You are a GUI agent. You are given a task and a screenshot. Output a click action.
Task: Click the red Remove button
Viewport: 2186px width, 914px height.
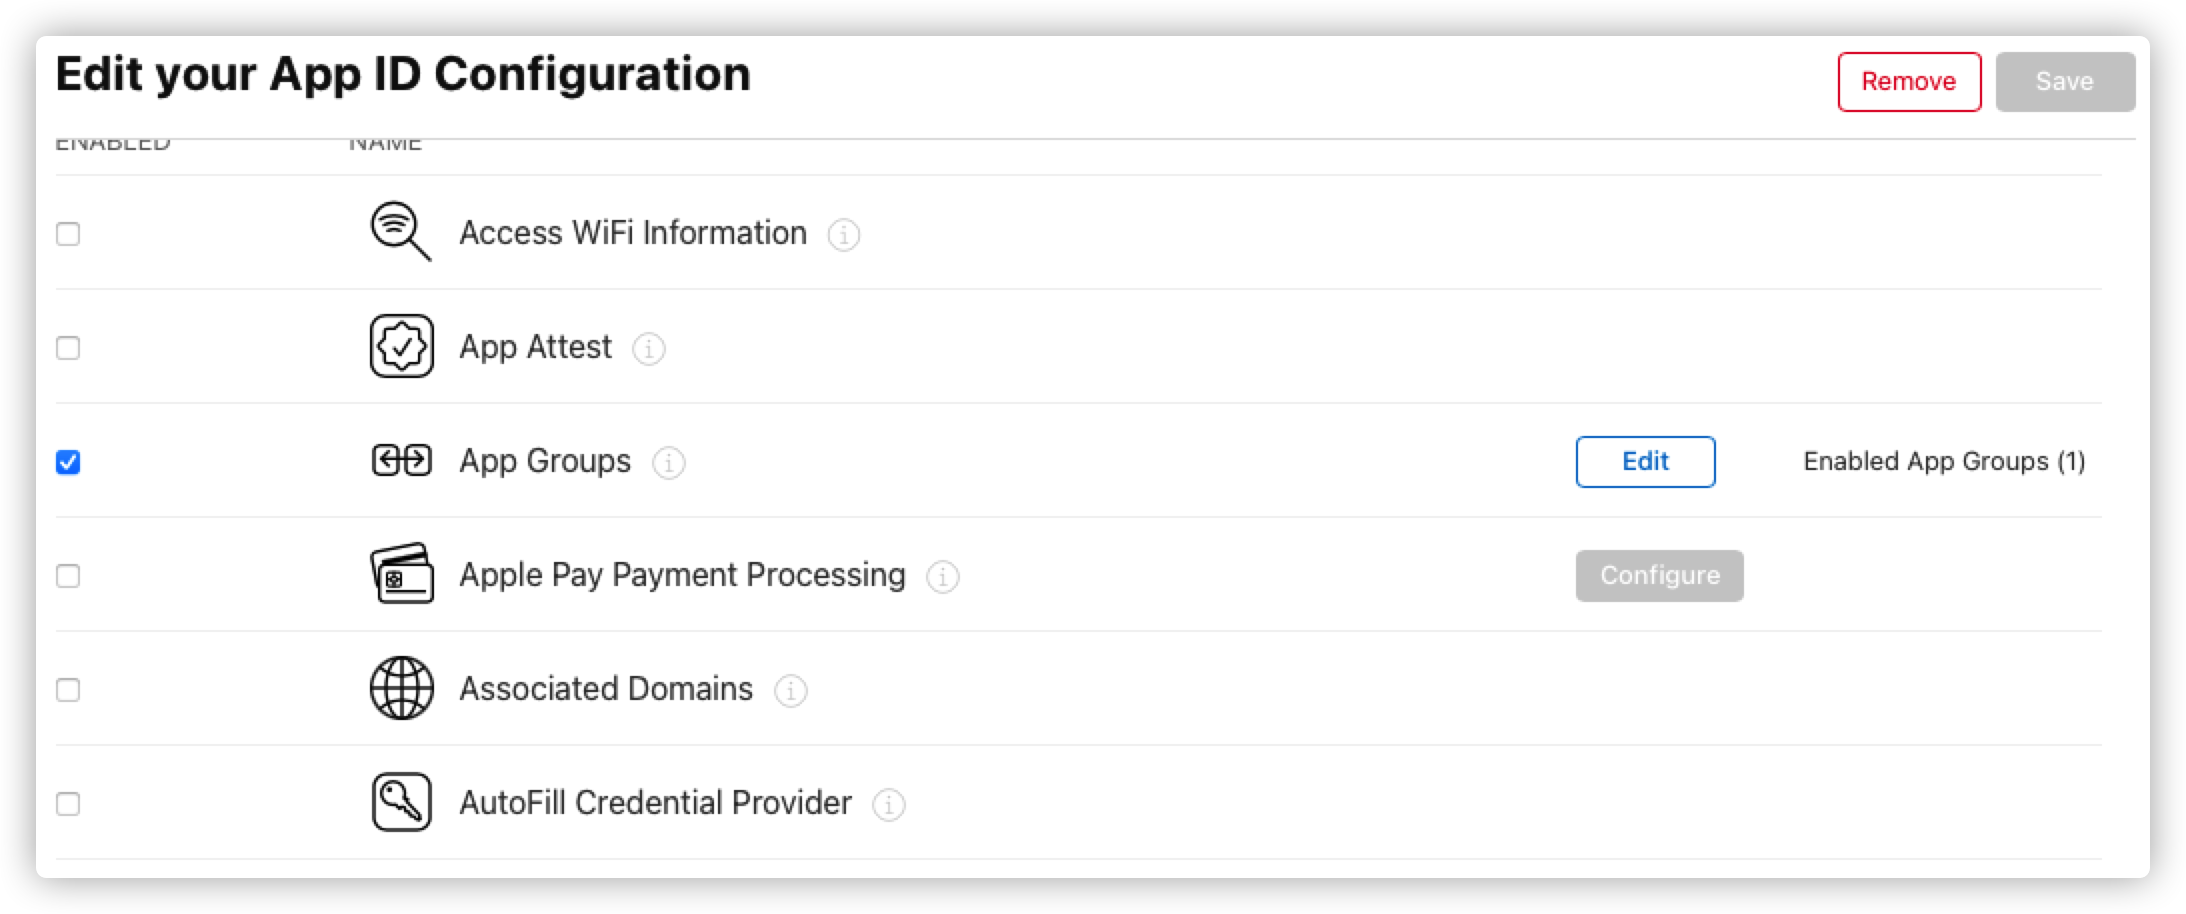tap(1908, 81)
